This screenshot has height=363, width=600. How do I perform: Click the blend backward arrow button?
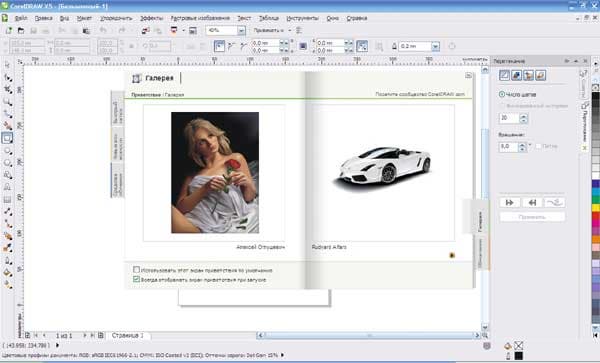[532, 203]
